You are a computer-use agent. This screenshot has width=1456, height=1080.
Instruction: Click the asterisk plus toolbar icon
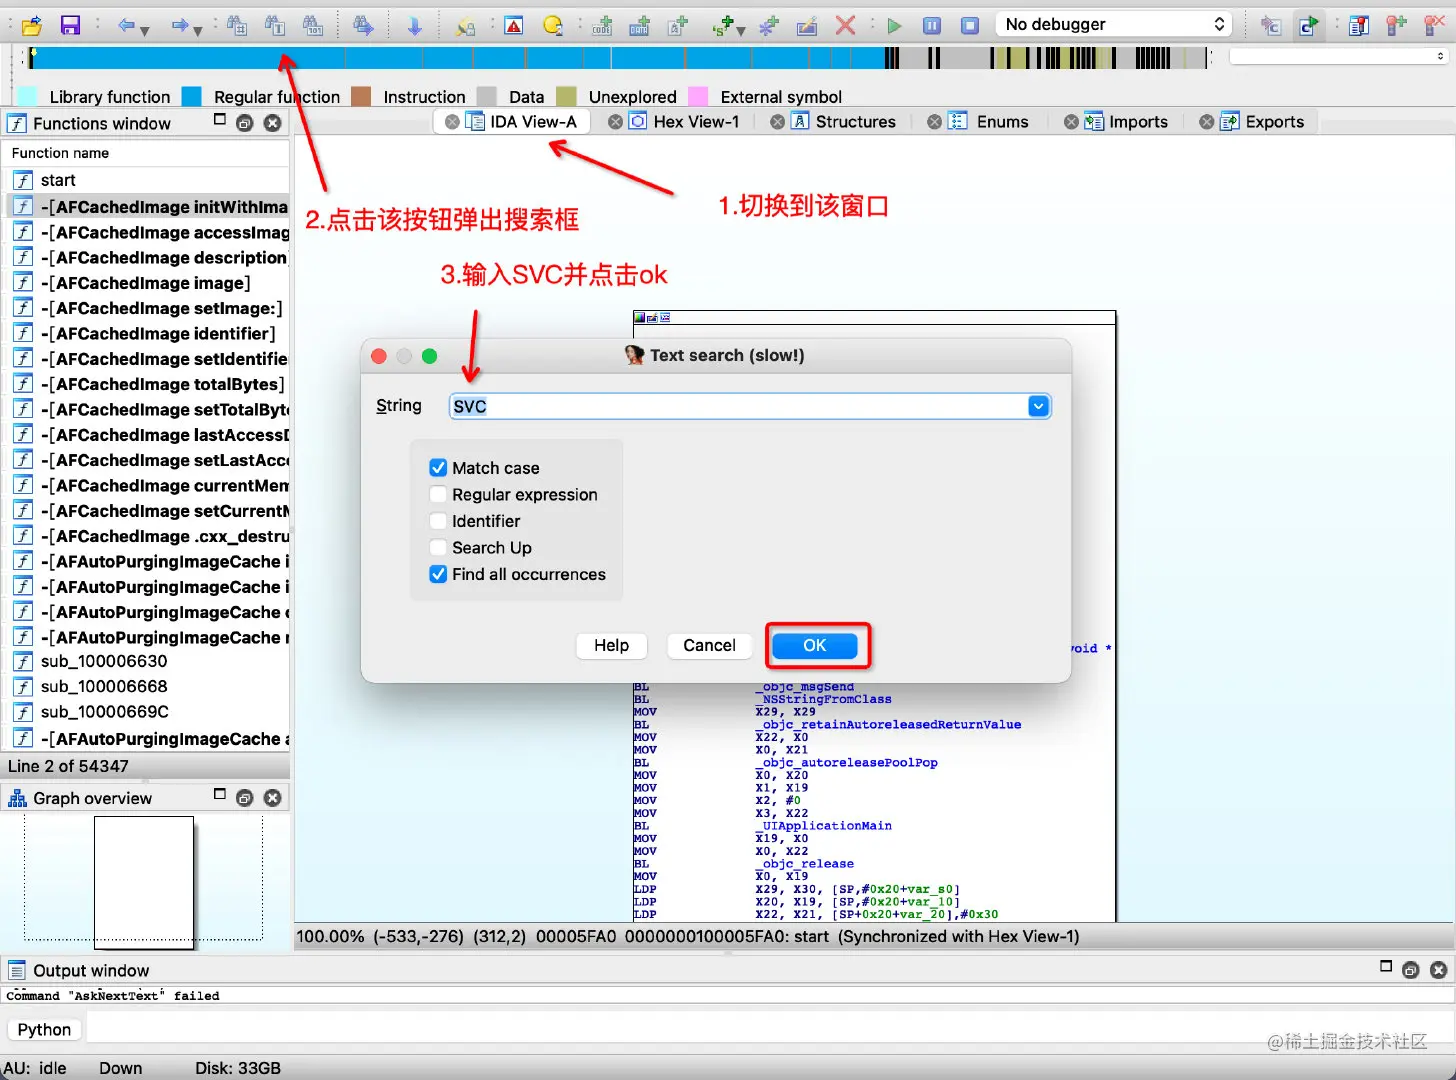click(x=768, y=25)
